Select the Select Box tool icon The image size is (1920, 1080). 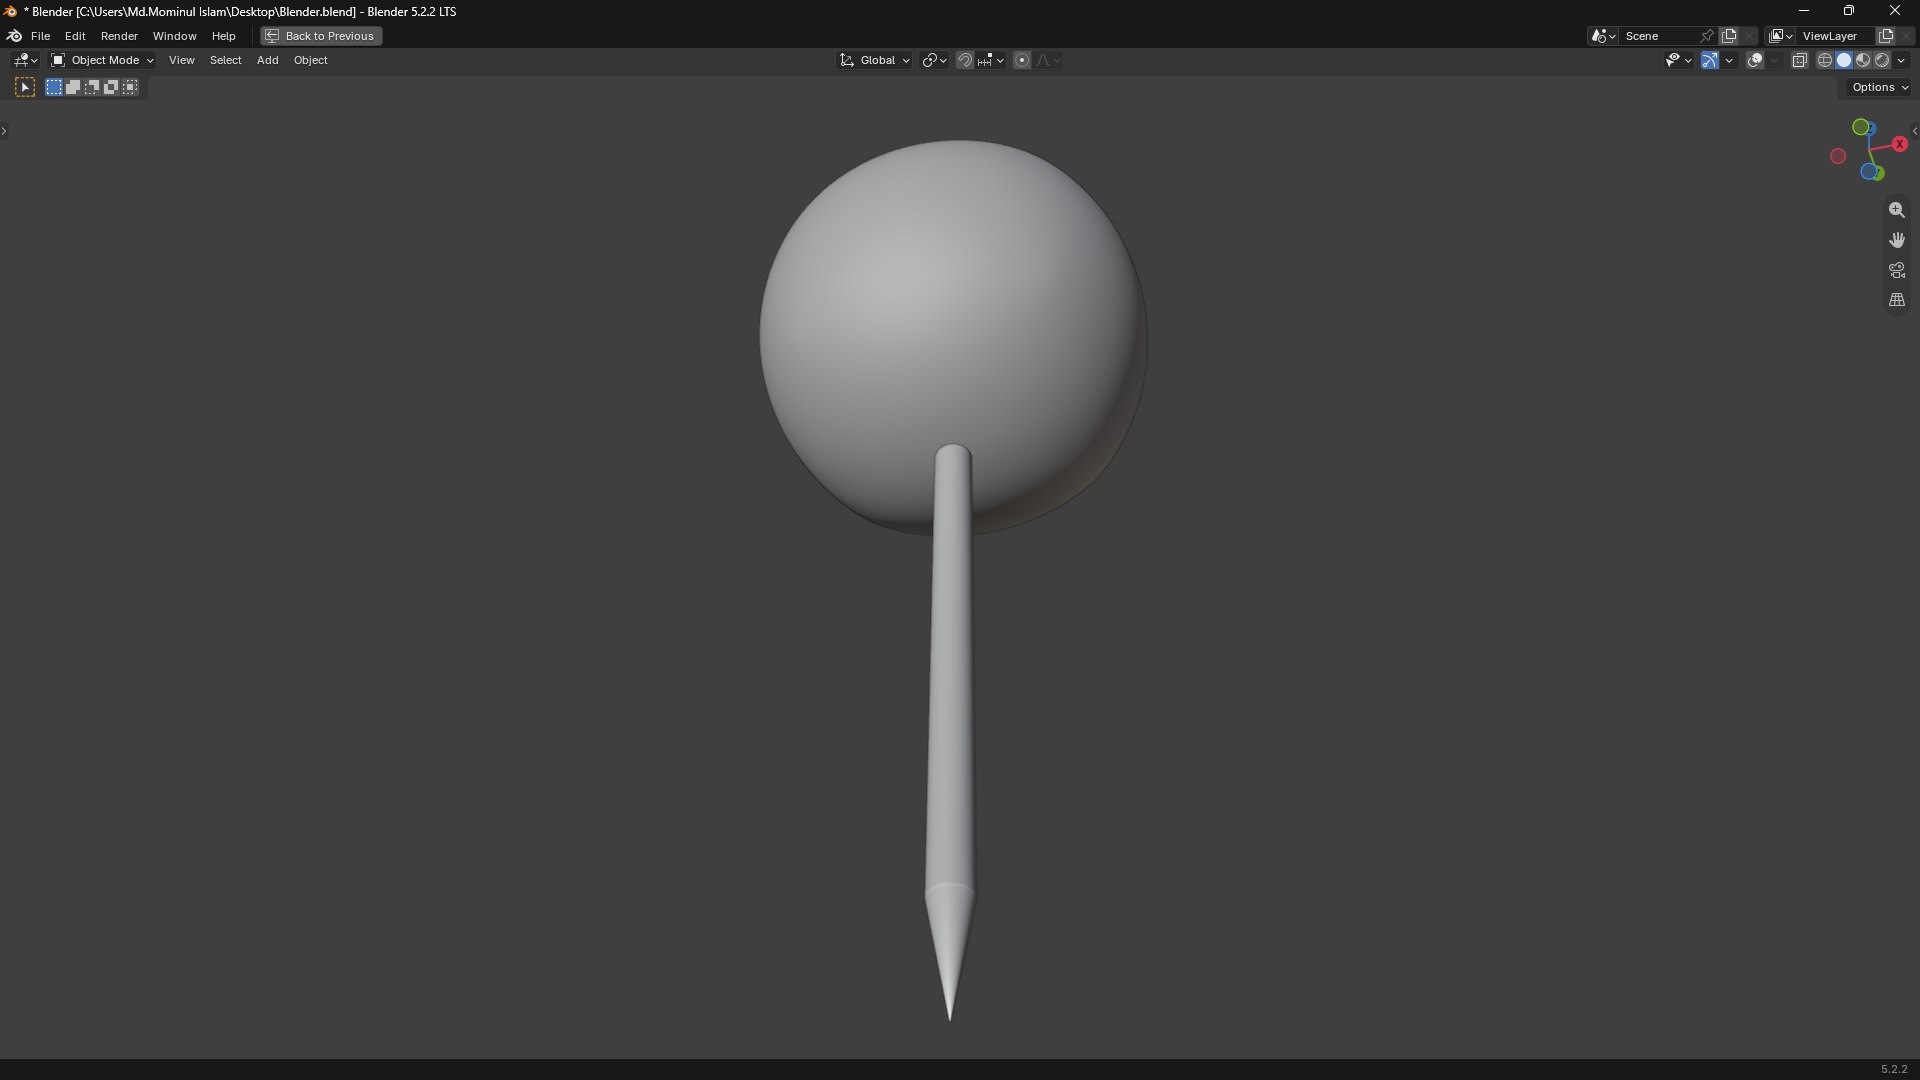click(25, 88)
